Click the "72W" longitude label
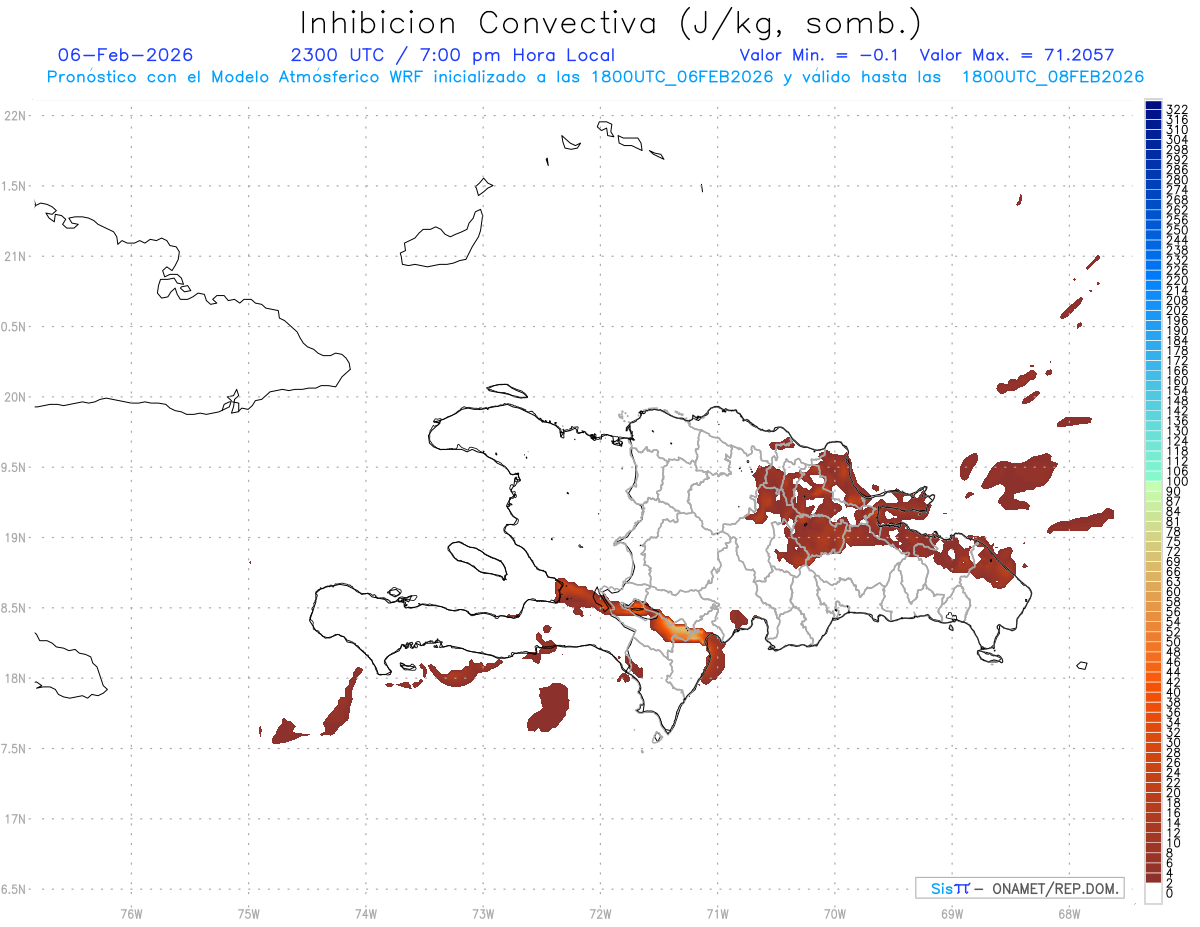Screen dimensions: 1200x927 click(600, 913)
